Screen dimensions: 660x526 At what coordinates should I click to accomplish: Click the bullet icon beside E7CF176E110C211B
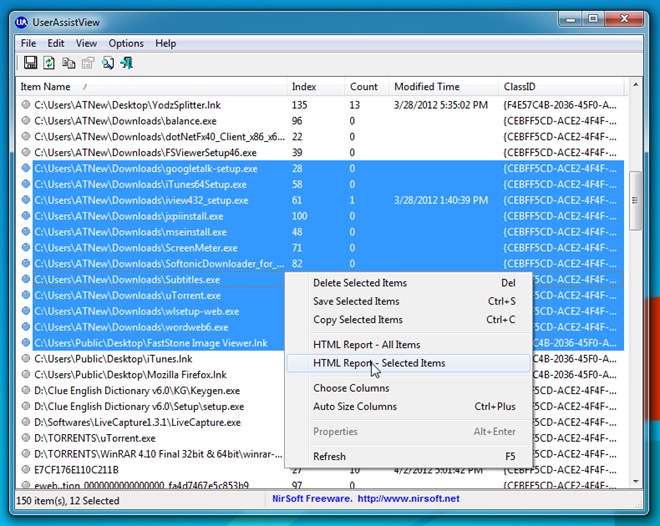point(26,469)
